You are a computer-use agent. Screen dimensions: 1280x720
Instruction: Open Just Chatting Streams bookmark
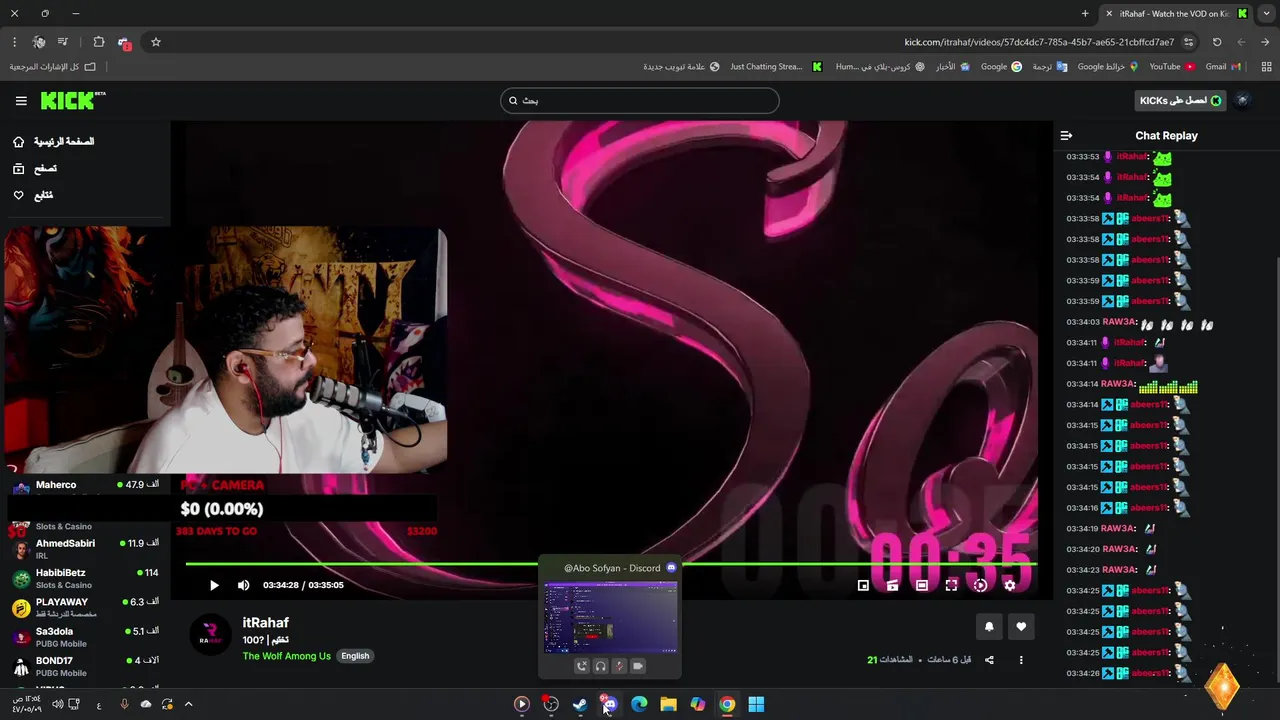[775, 66]
